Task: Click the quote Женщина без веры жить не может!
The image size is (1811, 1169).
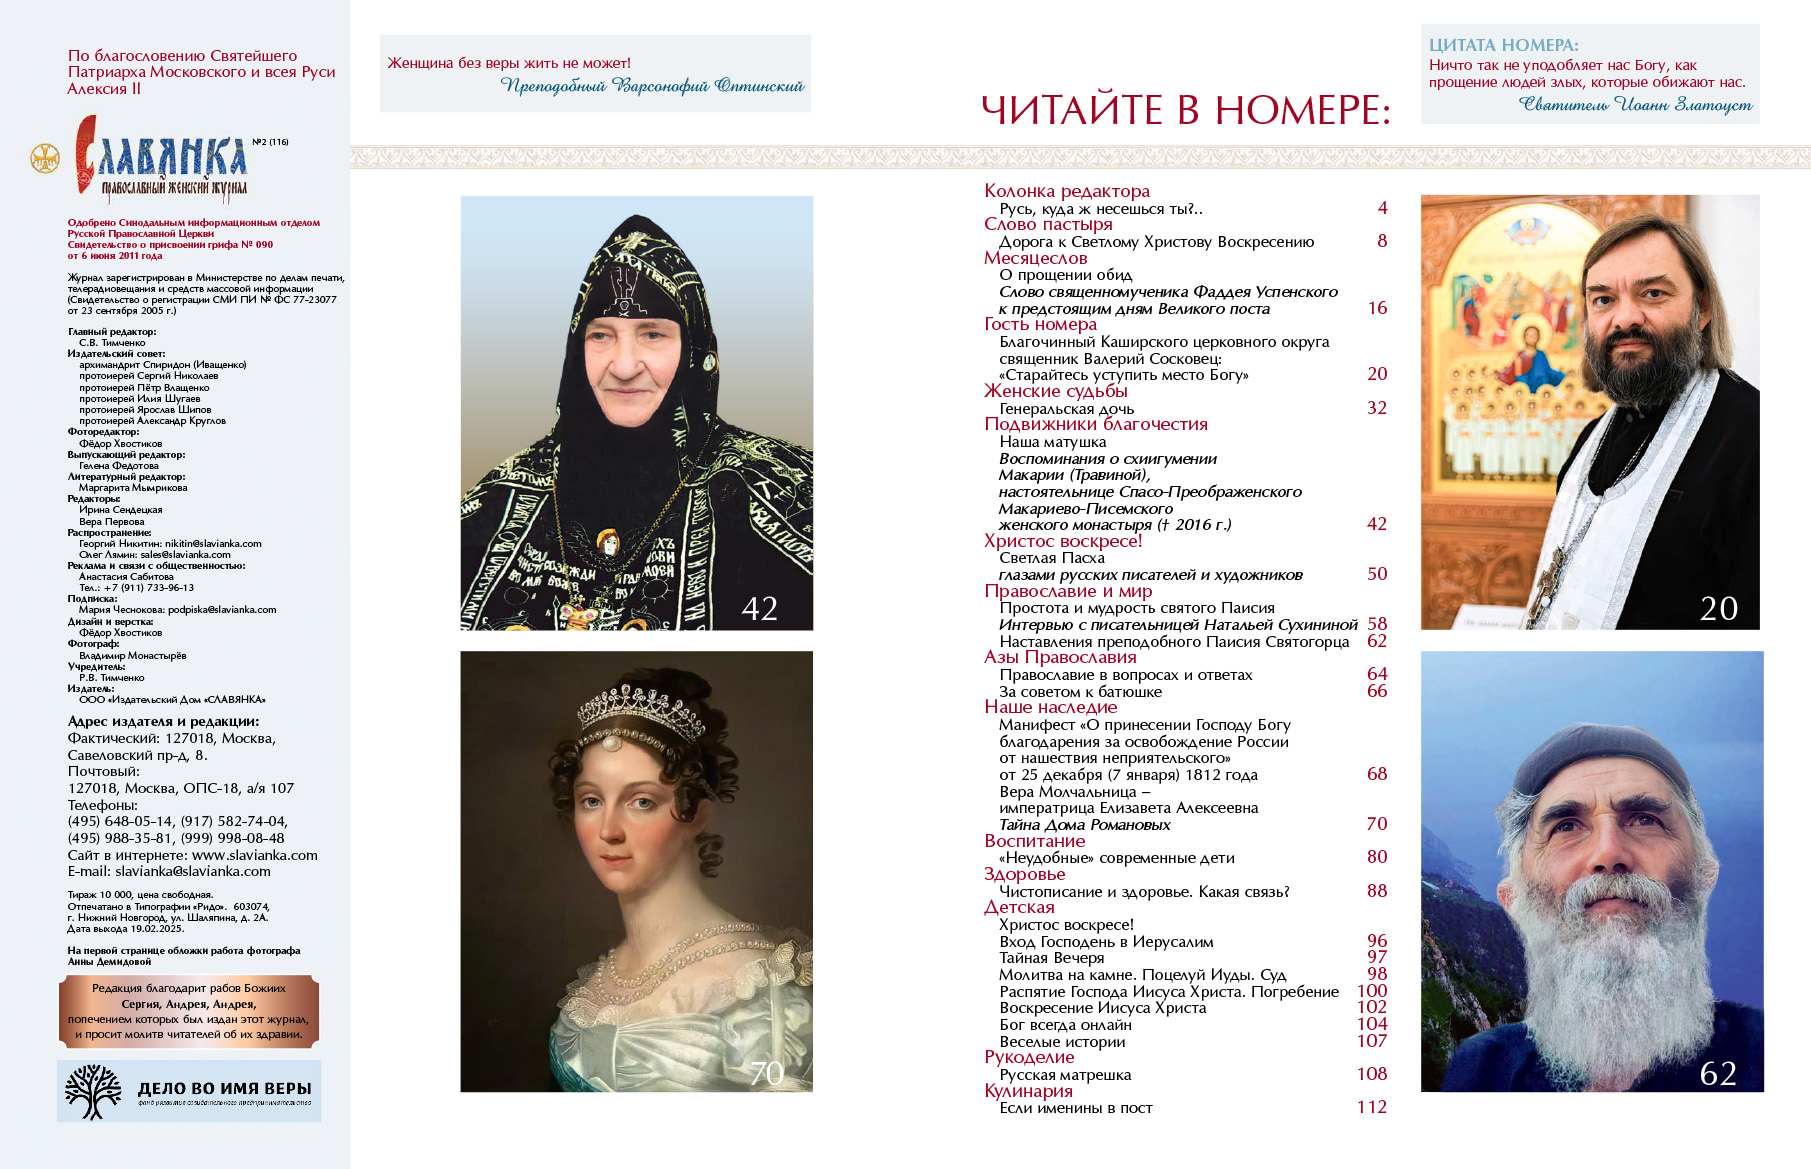Action: [509, 63]
